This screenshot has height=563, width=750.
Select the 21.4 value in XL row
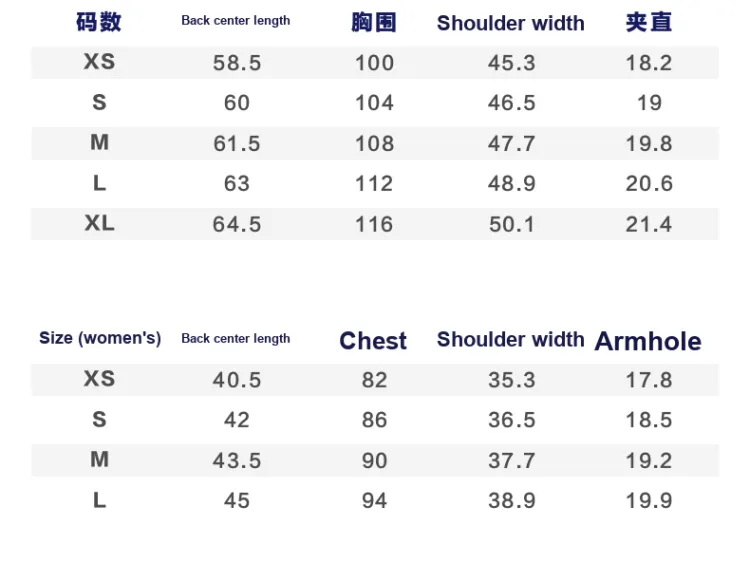pyautogui.click(x=649, y=224)
